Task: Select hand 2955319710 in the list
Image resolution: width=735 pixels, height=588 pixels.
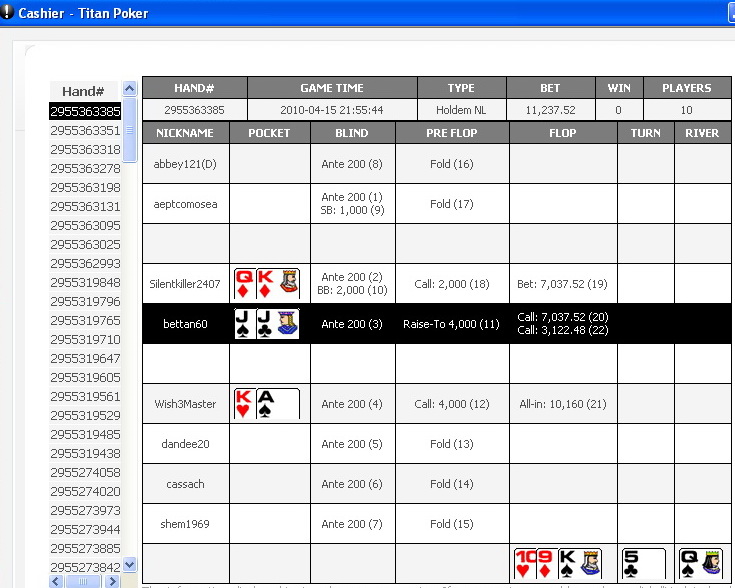Action: click(x=85, y=339)
